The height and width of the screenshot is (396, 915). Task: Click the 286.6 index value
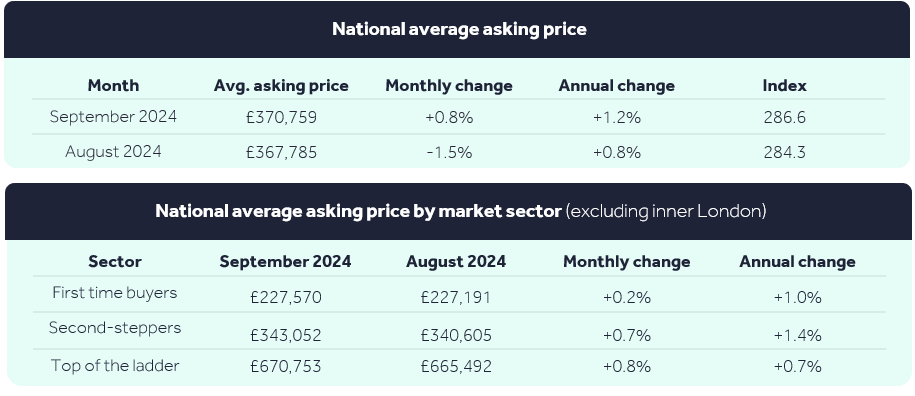pos(784,117)
